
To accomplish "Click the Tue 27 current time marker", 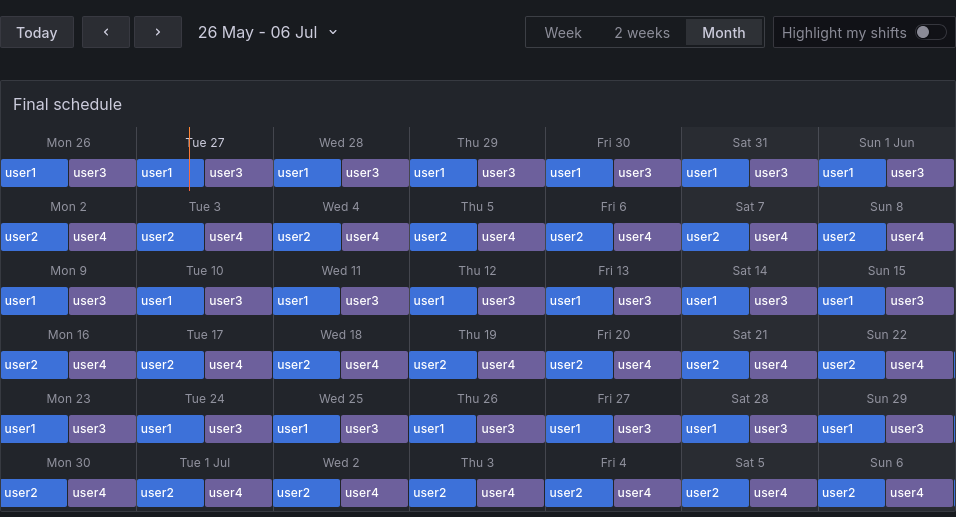I will coord(189,160).
